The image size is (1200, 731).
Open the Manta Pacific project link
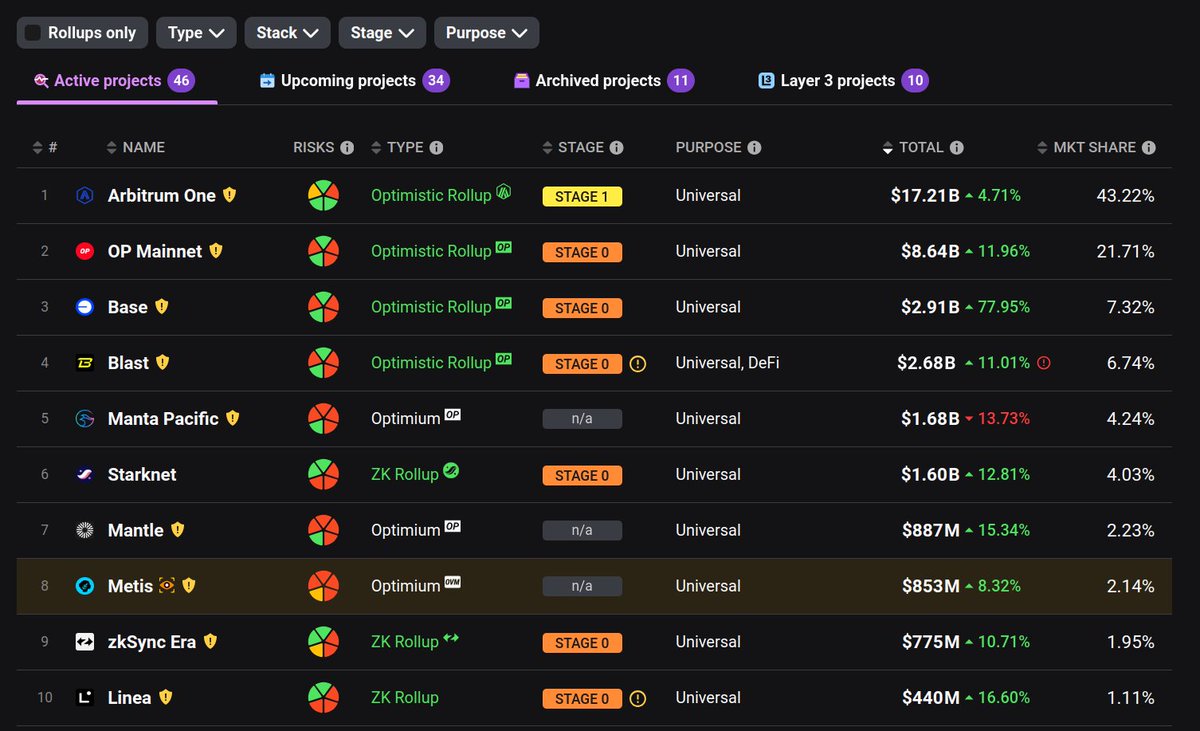(163, 419)
